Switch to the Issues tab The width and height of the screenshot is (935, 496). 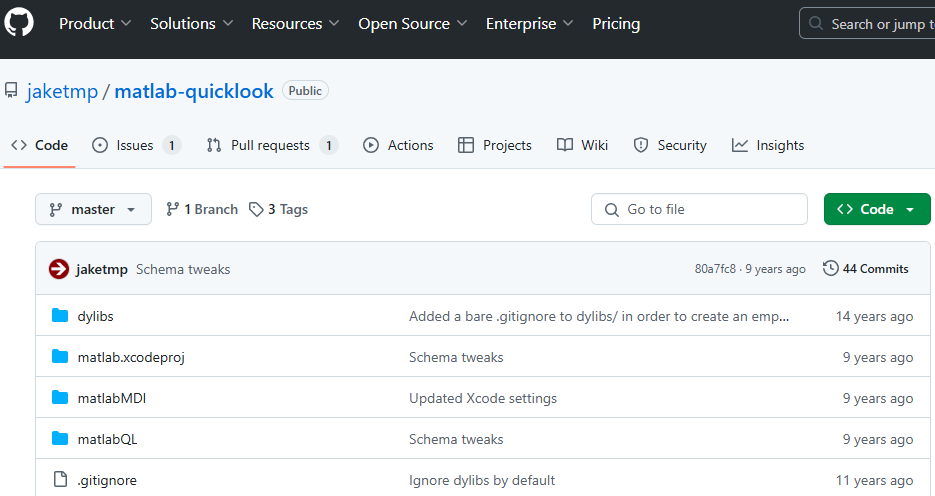click(135, 145)
